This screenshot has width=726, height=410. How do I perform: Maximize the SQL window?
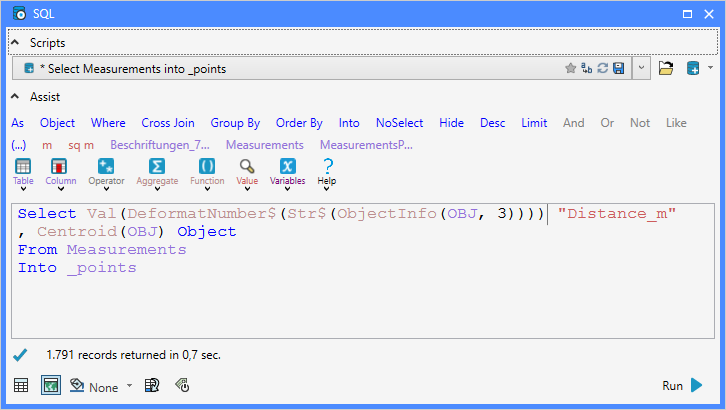click(x=688, y=14)
